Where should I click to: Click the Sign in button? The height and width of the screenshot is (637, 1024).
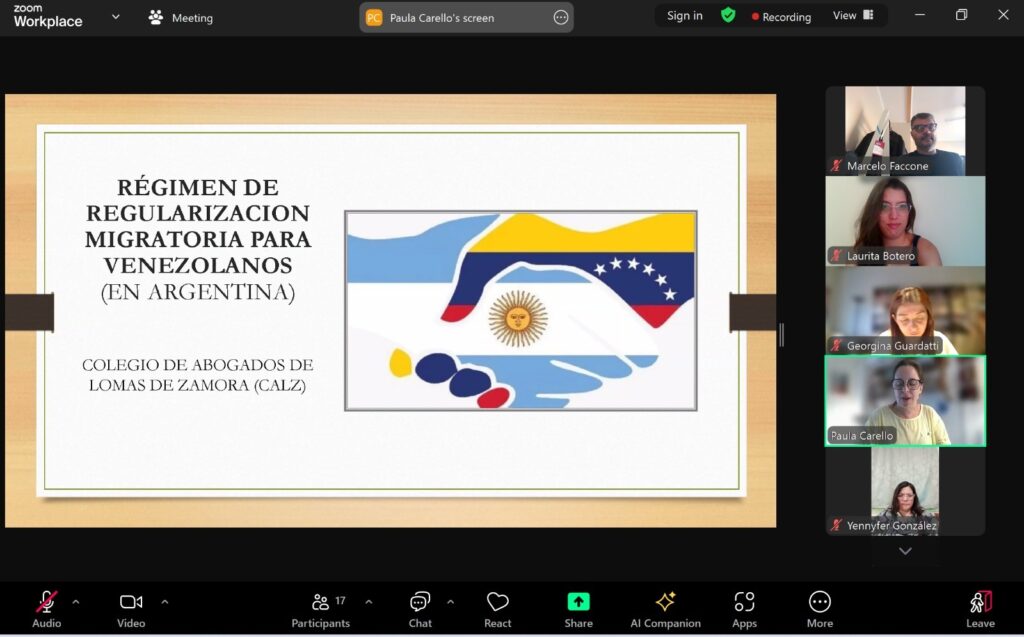(684, 16)
